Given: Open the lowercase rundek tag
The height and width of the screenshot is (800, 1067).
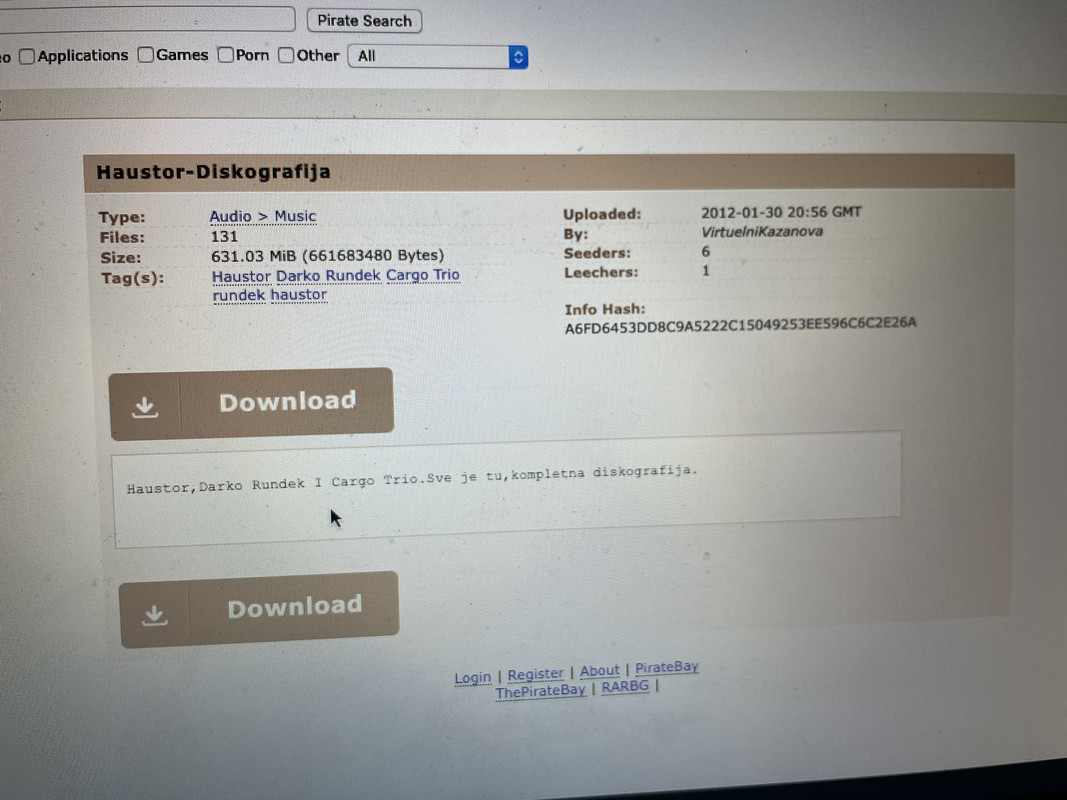Looking at the screenshot, I should [x=239, y=295].
